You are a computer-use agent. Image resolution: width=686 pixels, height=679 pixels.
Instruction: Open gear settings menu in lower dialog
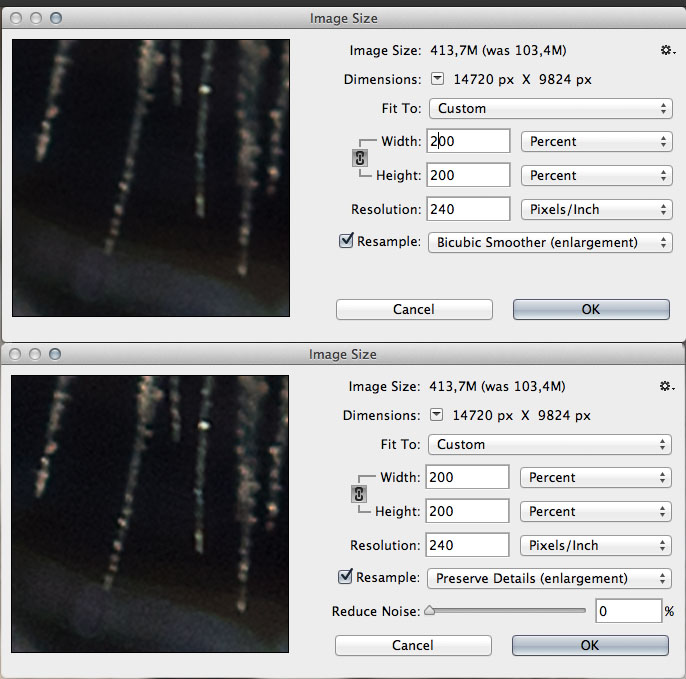click(667, 386)
